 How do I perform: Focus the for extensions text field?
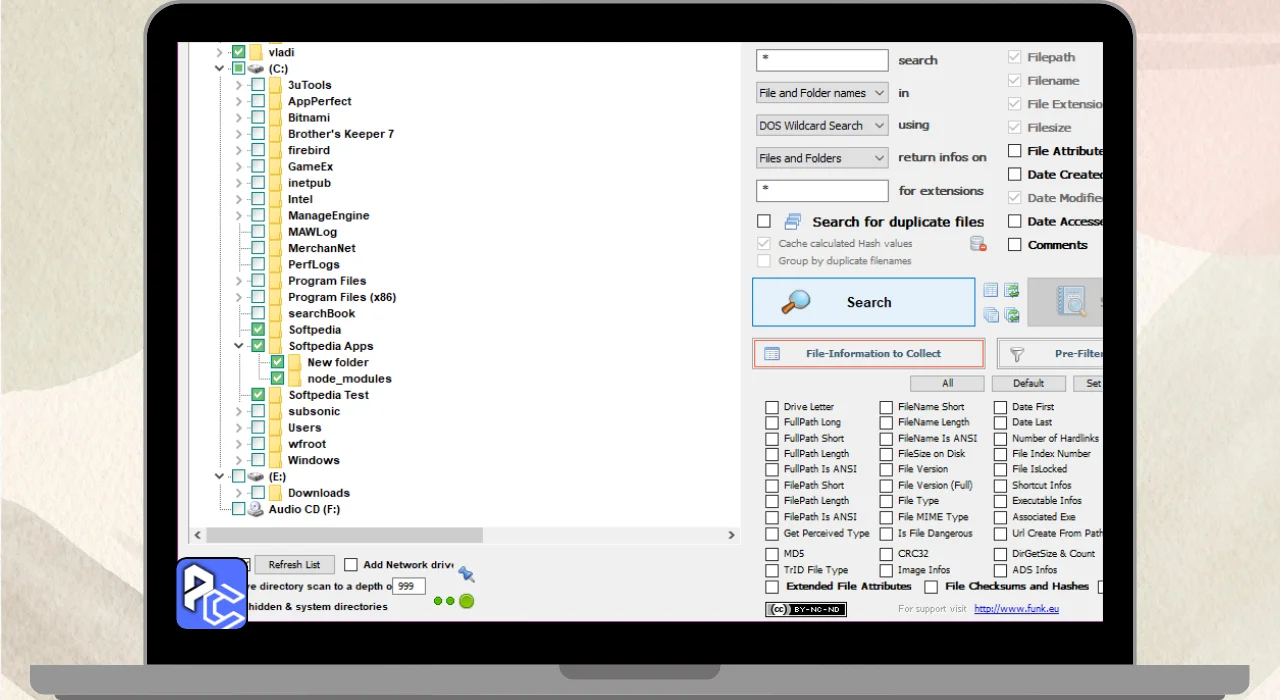822,190
